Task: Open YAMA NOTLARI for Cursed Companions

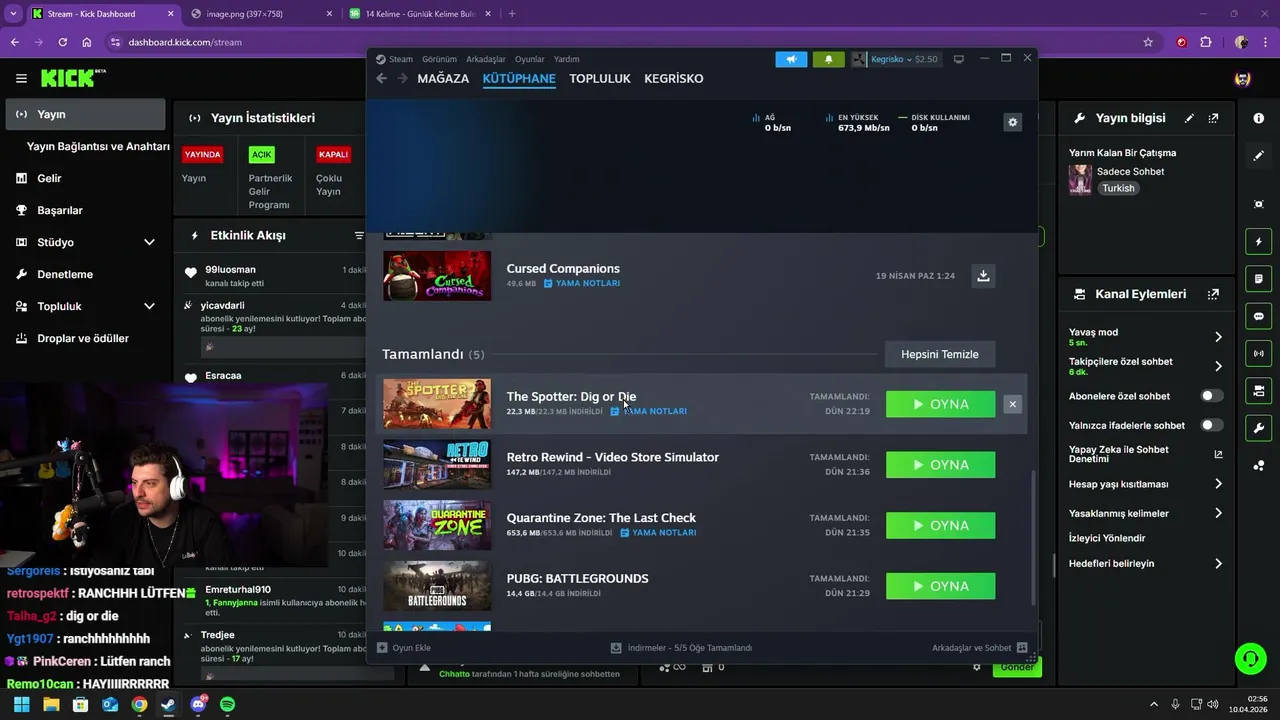Action: 582,284
